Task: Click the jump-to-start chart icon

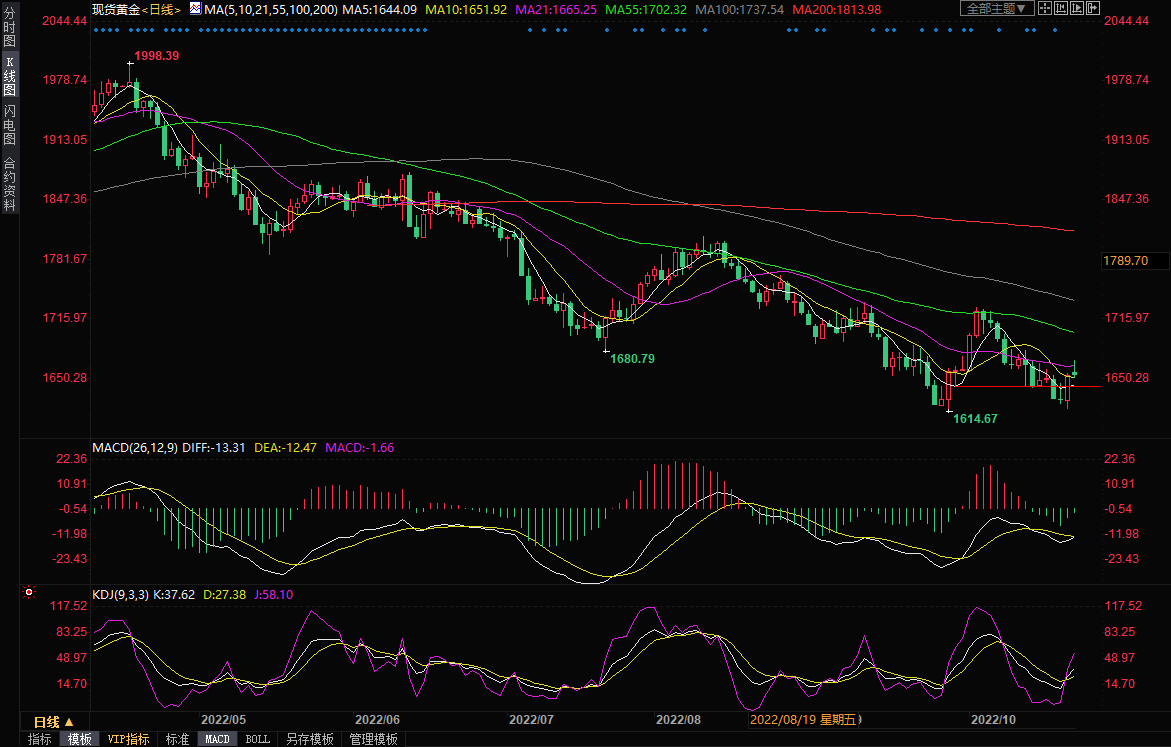Action: pyautogui.click(x=1061, y=8)
